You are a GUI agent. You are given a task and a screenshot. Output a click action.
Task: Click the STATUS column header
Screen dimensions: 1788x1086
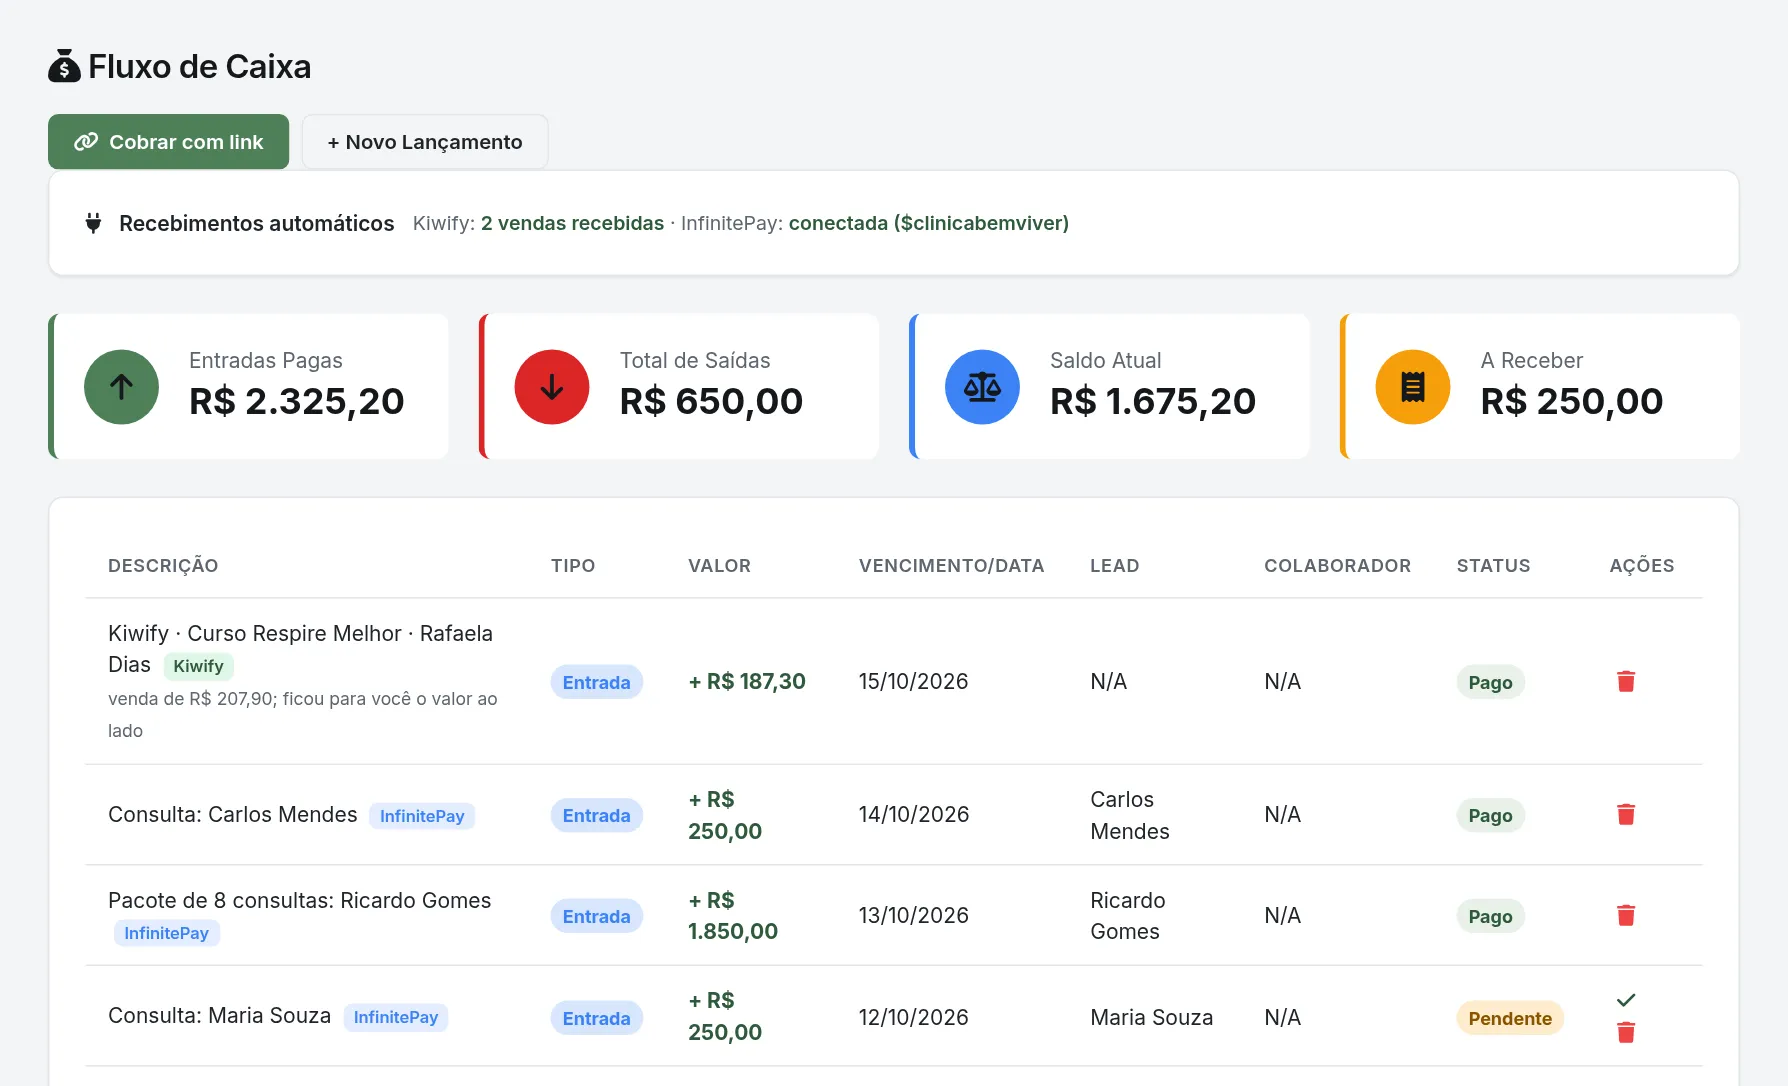pos(1493,566)
